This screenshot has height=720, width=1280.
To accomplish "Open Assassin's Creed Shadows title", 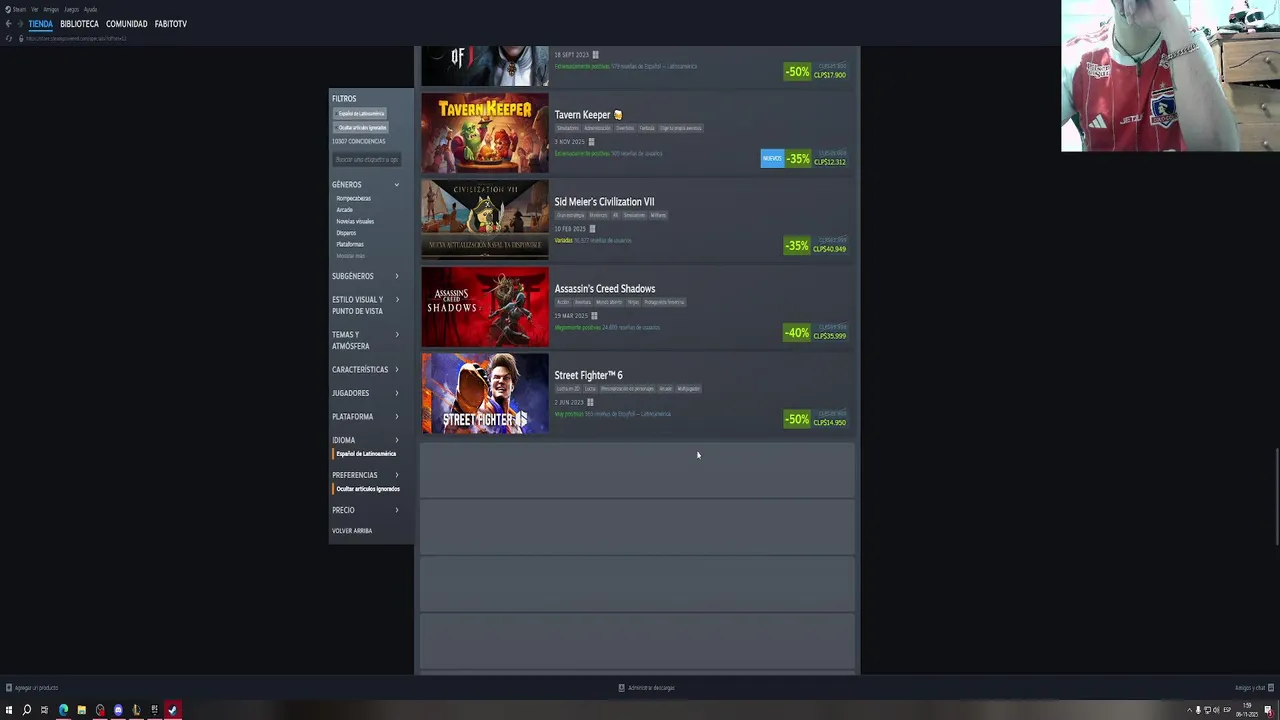I will click(605, 289).
